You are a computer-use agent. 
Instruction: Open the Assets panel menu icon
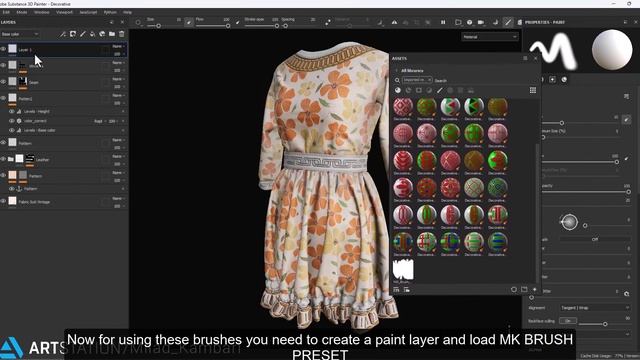(525, 58)
